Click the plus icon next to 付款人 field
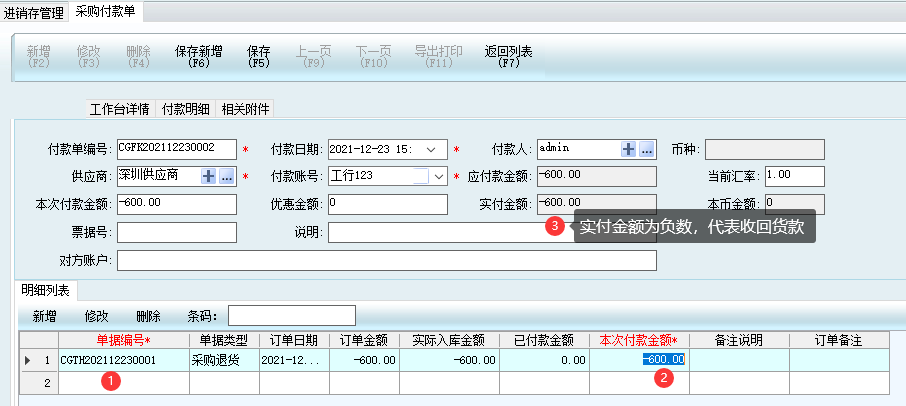 click(x=629, y=149)
